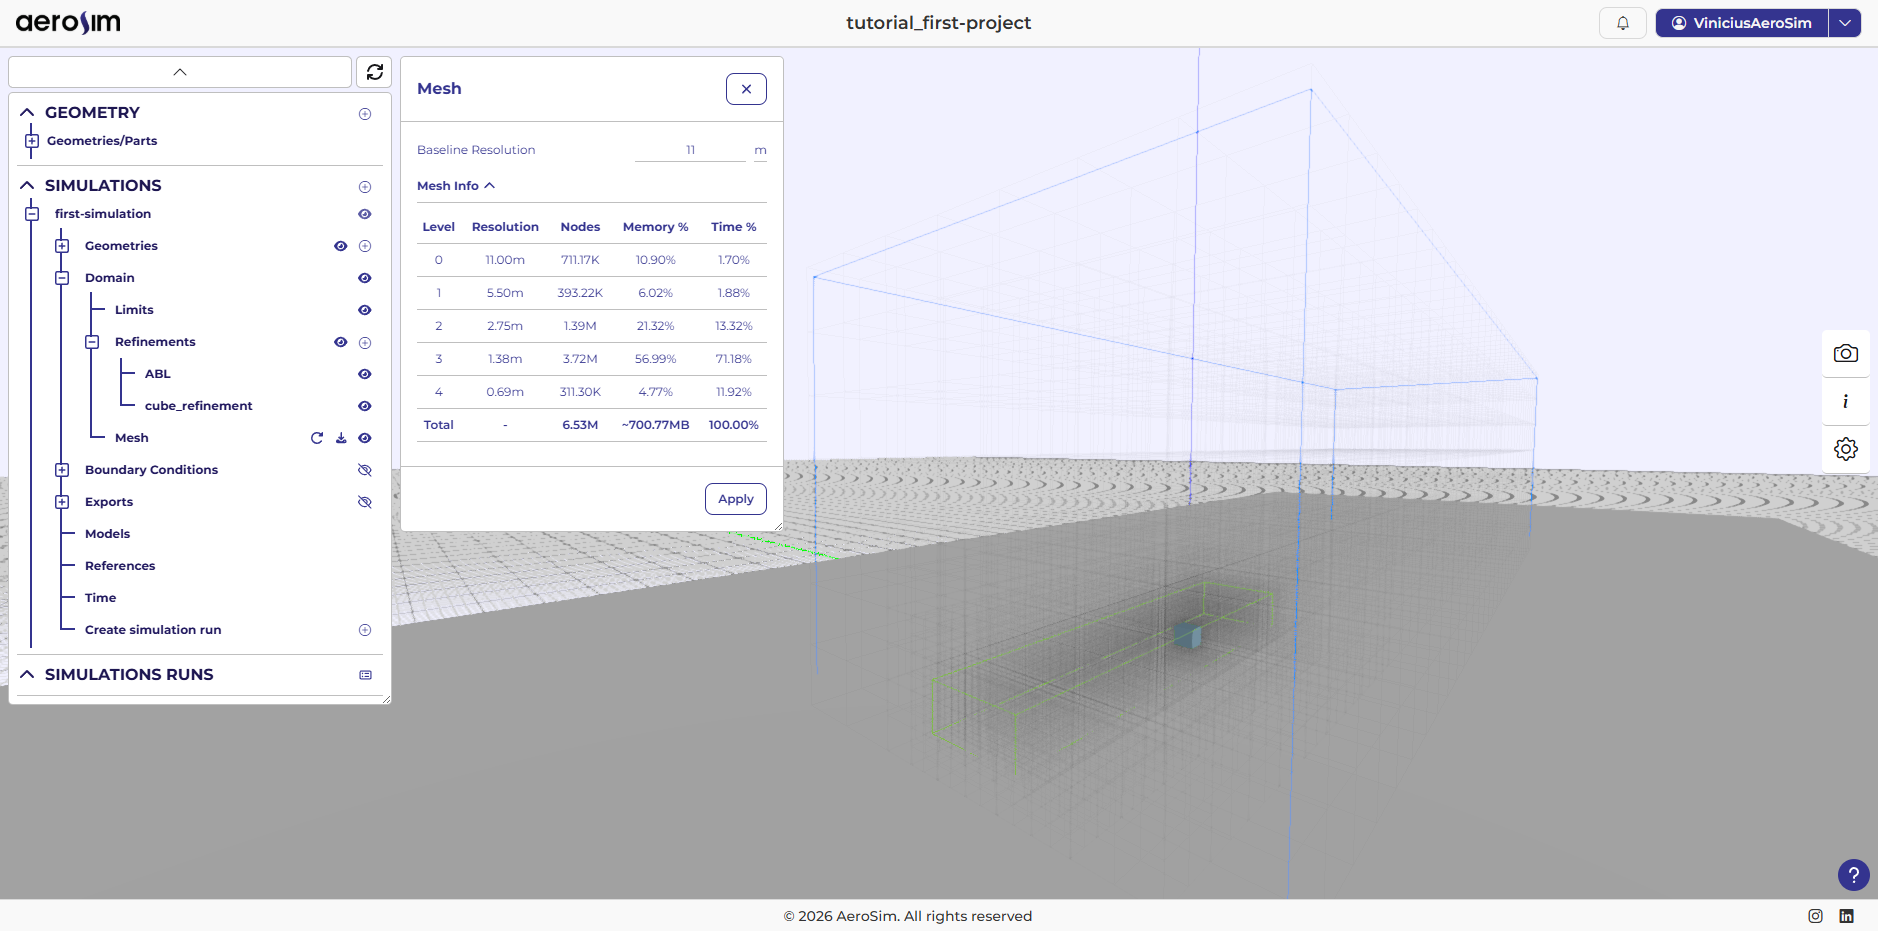Open the viewer settings gear icon

(x=1845, y=449)
